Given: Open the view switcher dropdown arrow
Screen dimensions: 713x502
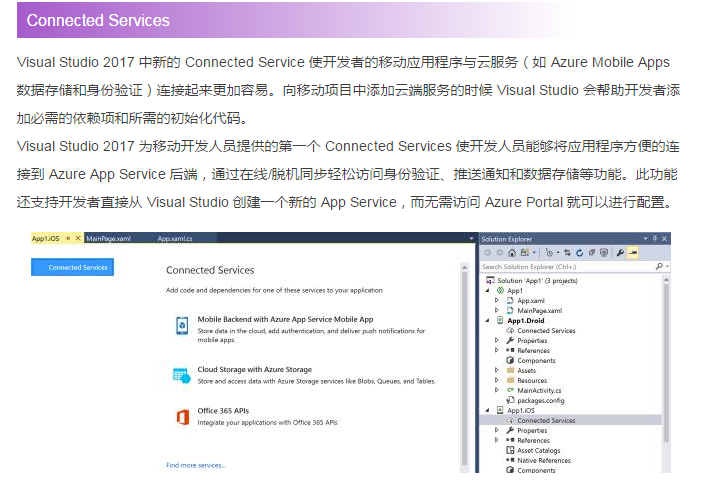Looking at the screenshot, I should pos(534,253).
